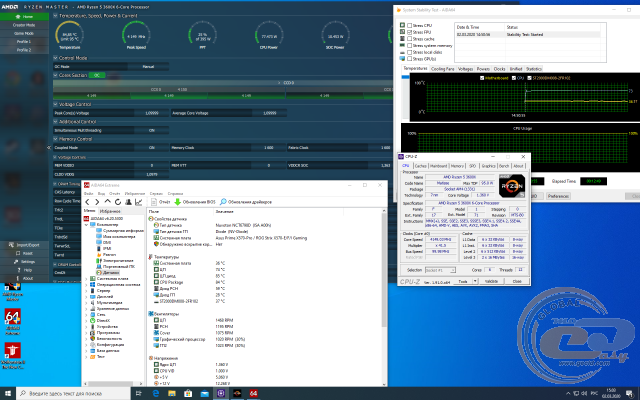The height and width of the screenshot is (400, 640).
Task: Select Profile 1 in Ryzen Master
Action: pos(24,42)
